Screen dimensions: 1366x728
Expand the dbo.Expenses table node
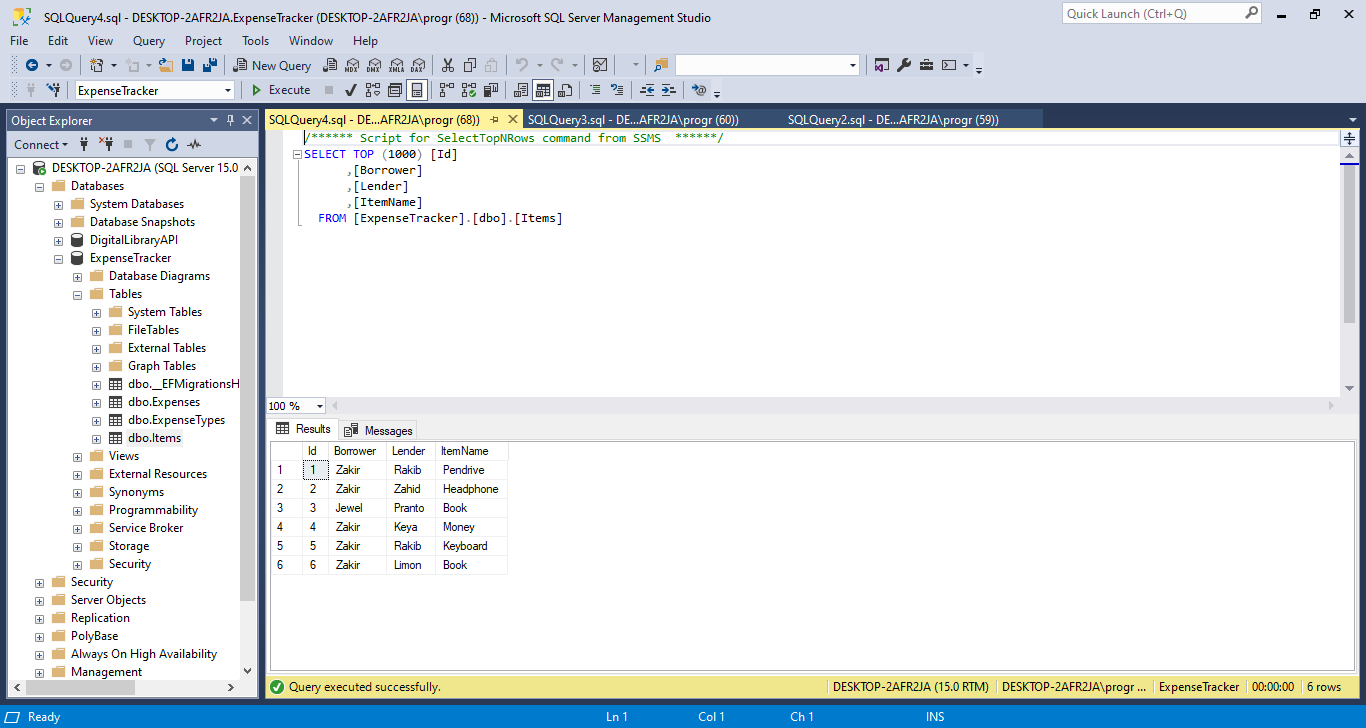97,402
